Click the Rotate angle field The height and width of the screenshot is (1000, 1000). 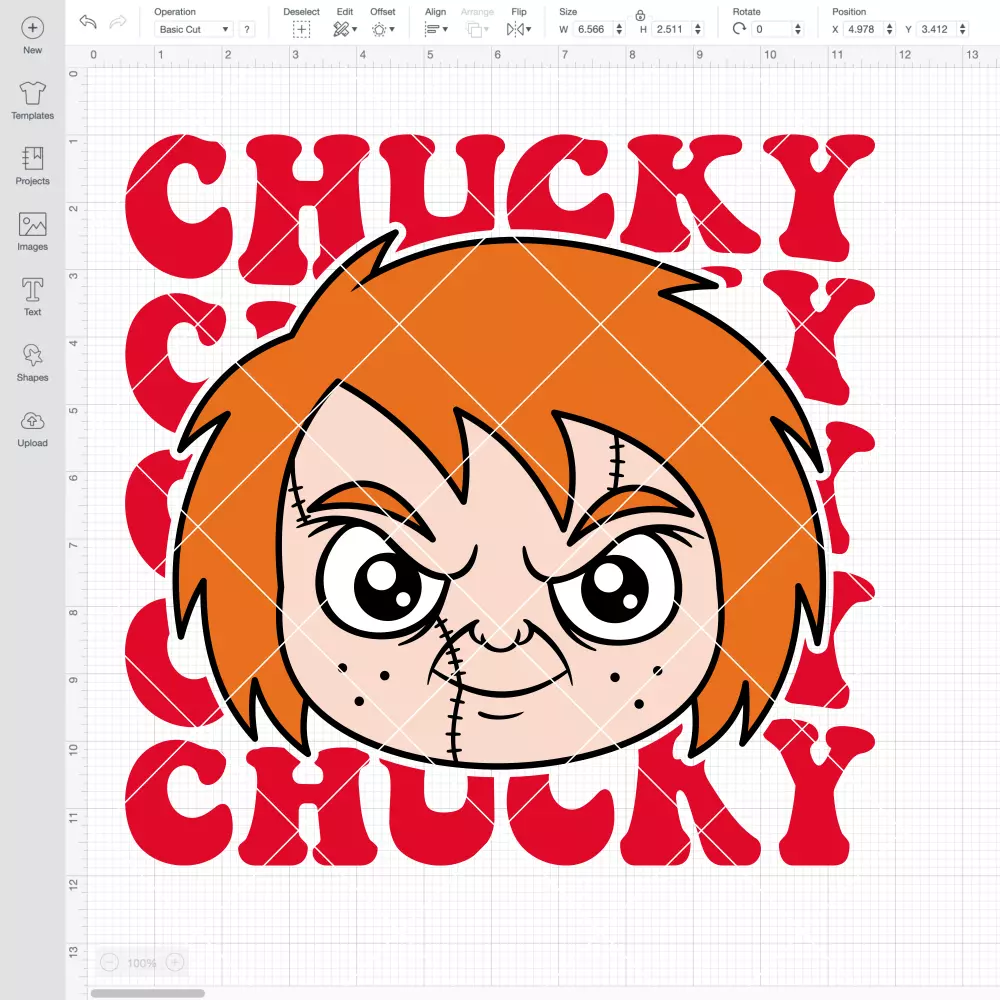pyautogui.click(x=771, y=29)
